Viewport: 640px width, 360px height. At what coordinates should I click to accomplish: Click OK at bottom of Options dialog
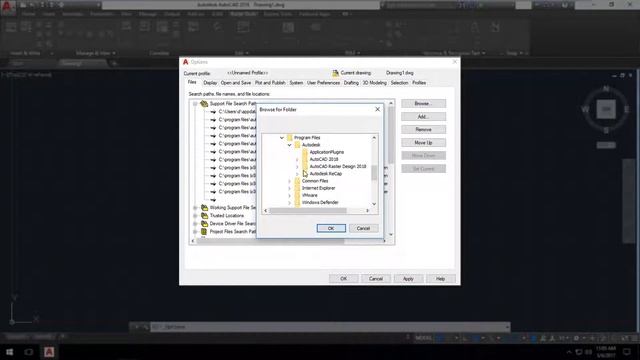344,279
